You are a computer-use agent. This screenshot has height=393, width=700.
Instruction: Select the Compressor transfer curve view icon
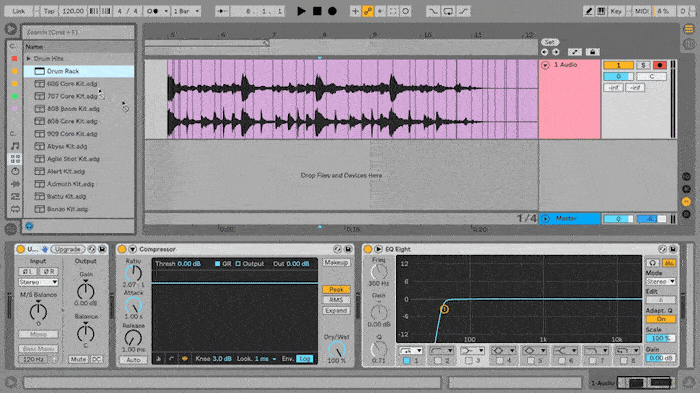click(171, 359)
